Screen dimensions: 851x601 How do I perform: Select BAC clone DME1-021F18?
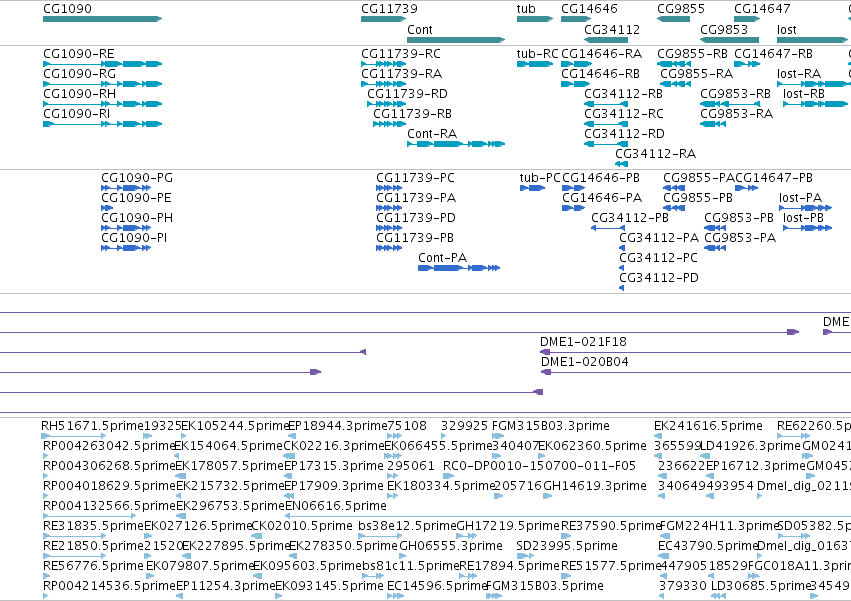coord(695,352)
